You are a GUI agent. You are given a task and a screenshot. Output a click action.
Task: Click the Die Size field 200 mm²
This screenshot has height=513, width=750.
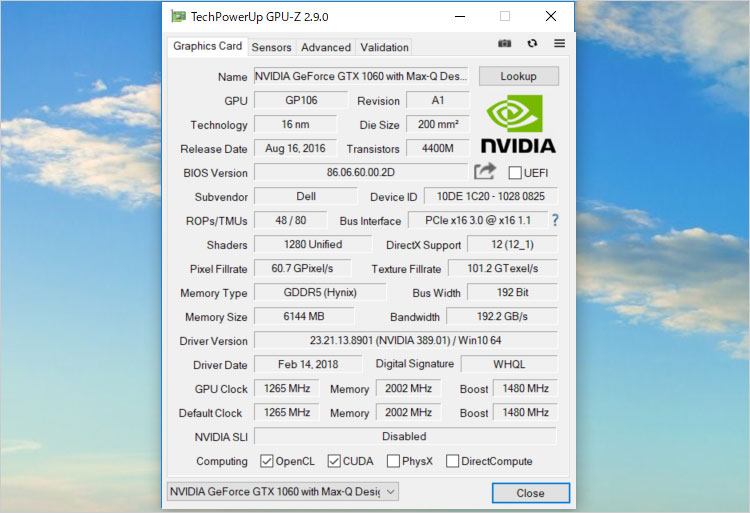pos(438,124)
